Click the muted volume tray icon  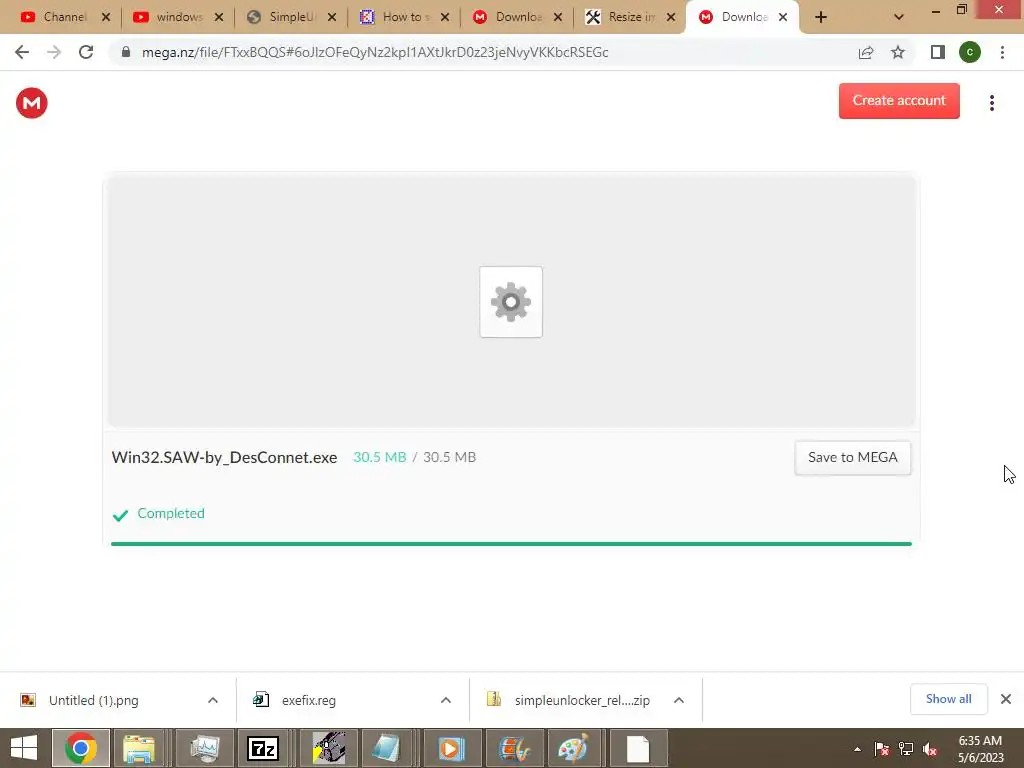pos(930,749)
